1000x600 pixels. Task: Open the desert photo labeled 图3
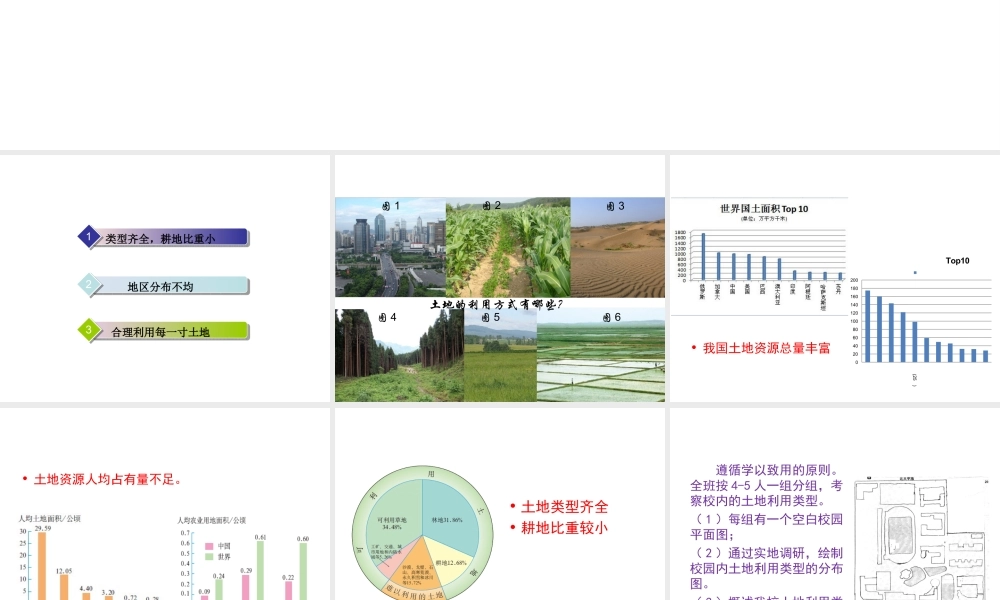tap(617, 247)
